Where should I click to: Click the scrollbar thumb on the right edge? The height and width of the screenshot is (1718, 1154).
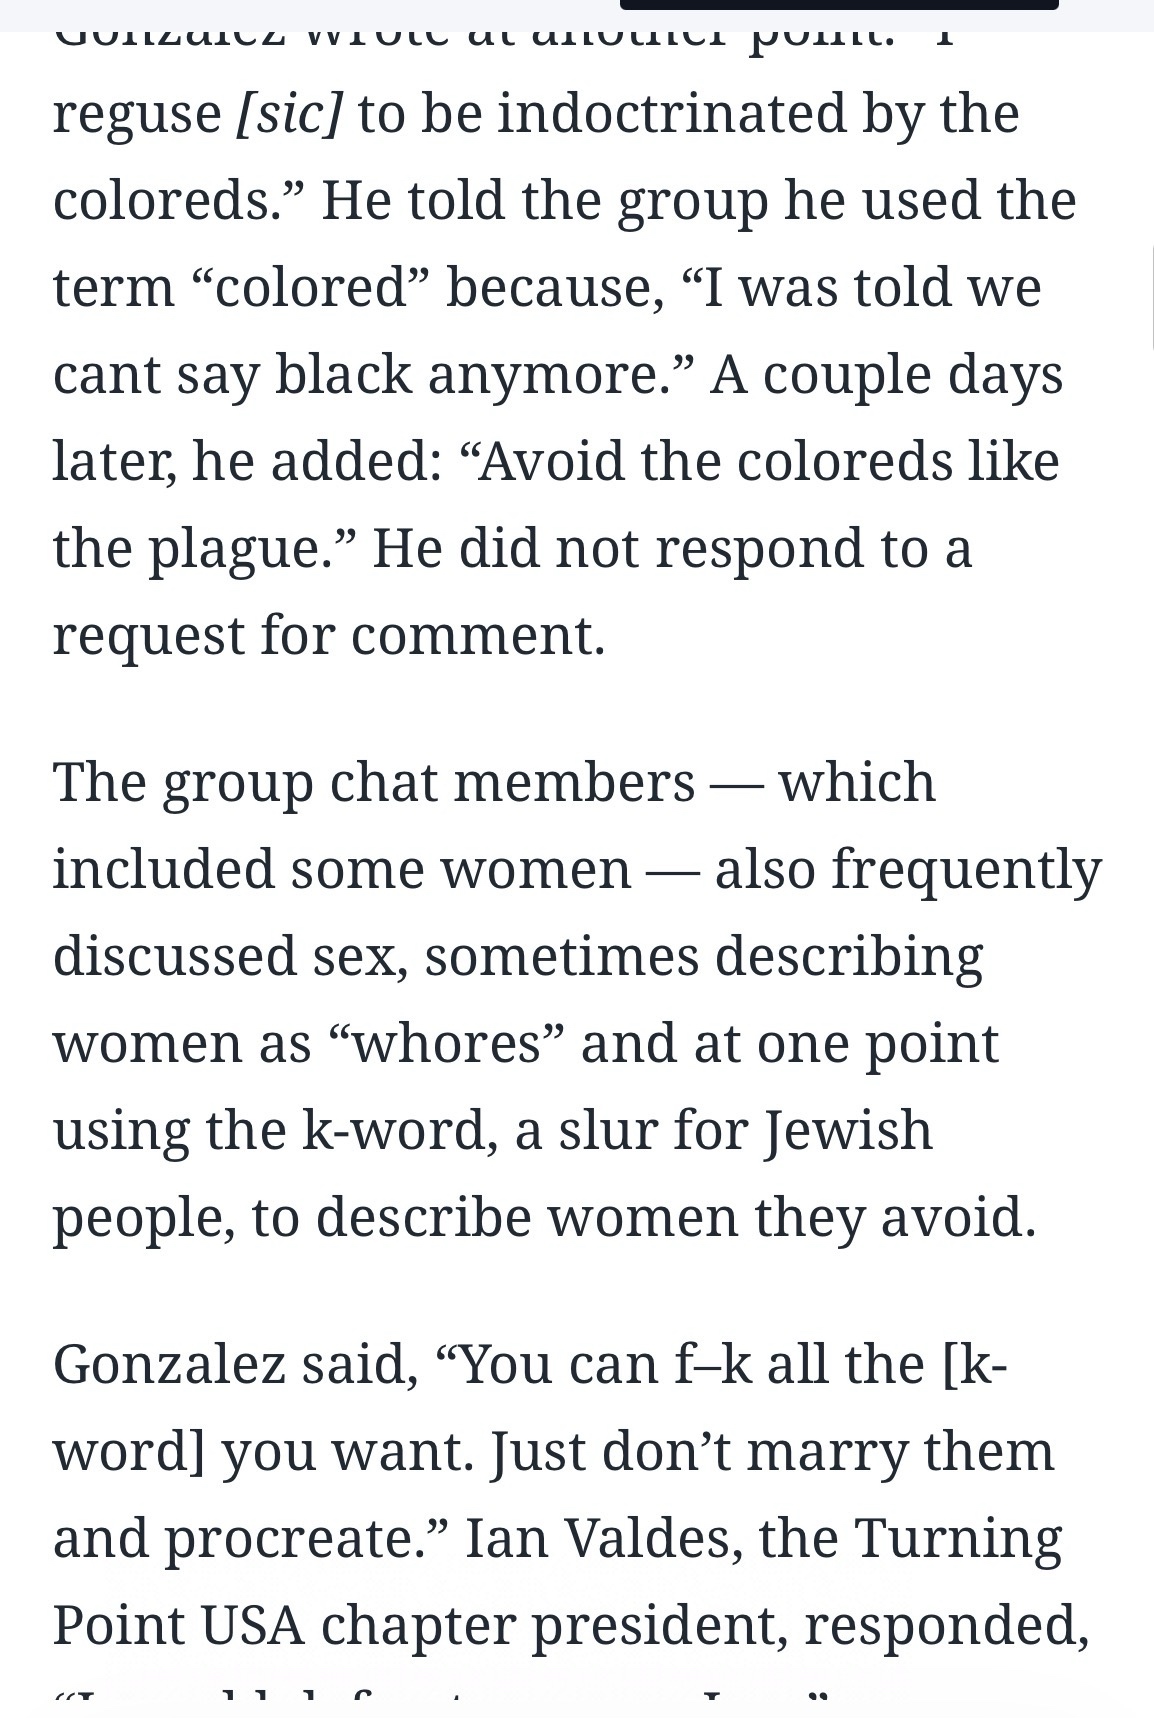pos(1151,295)
